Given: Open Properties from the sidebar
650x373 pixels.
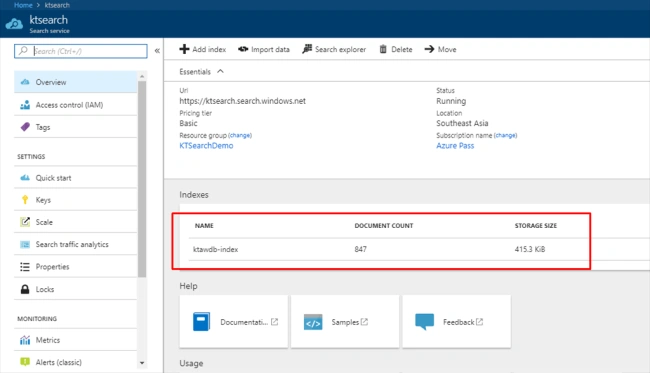Looking at the screenshot, I should tap(75, 266).
